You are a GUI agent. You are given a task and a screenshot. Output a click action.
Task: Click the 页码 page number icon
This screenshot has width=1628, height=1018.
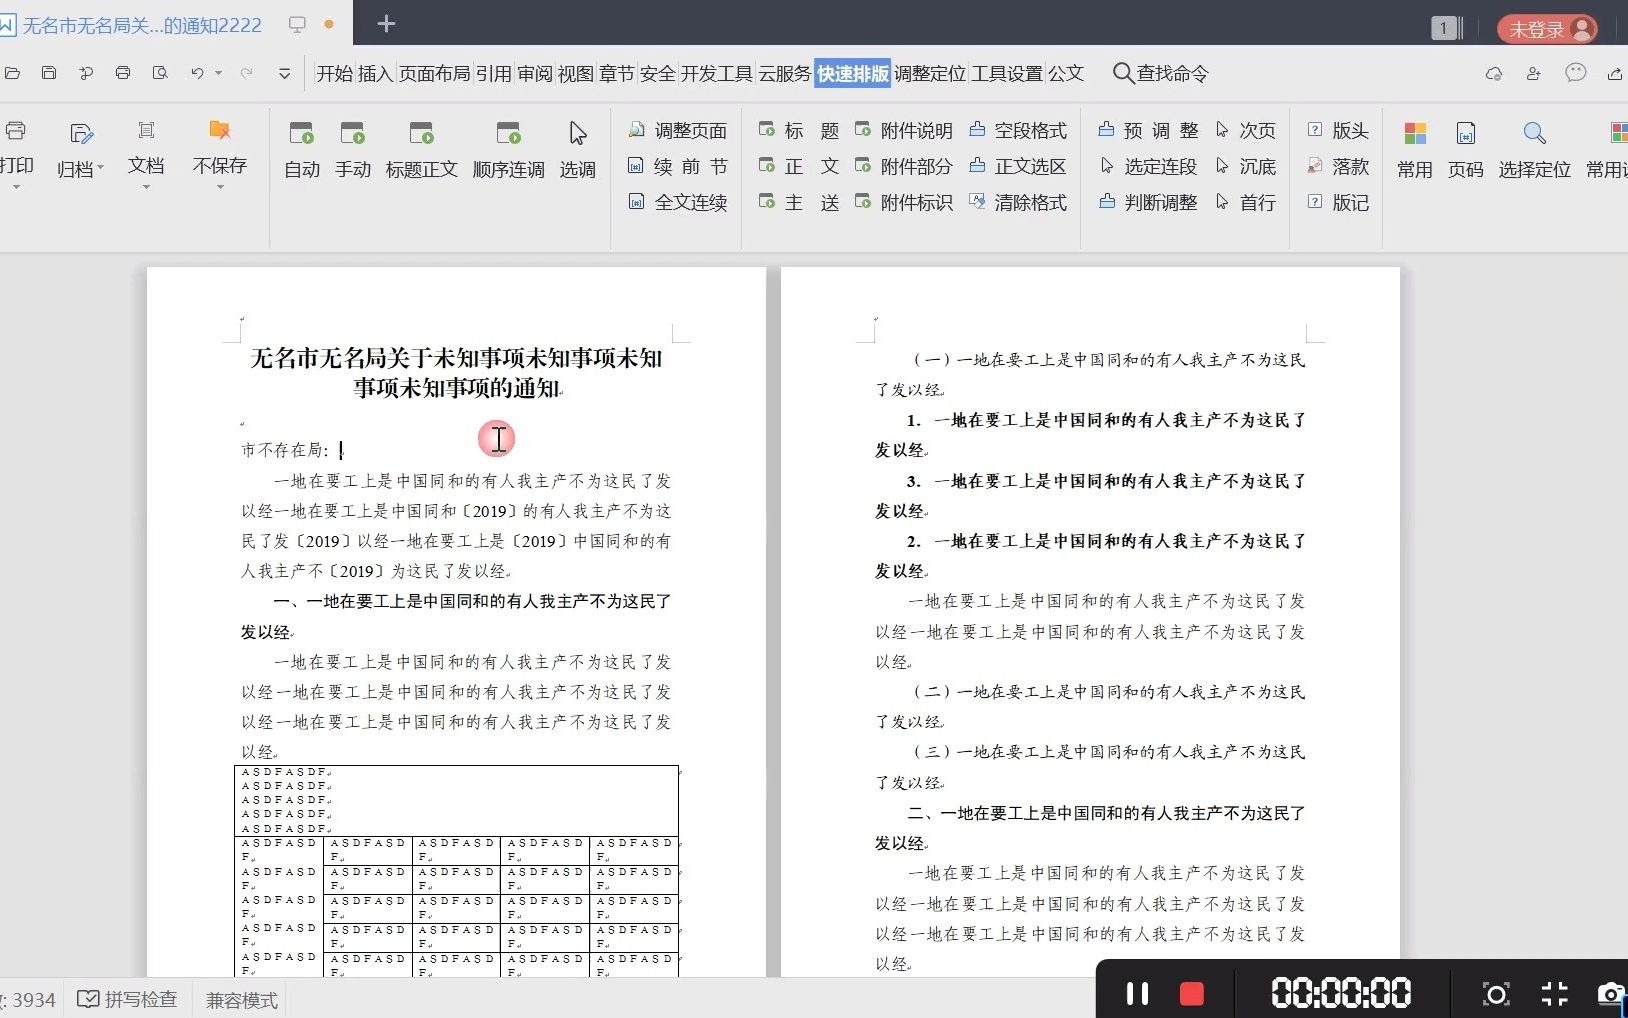click(1466, 134)
